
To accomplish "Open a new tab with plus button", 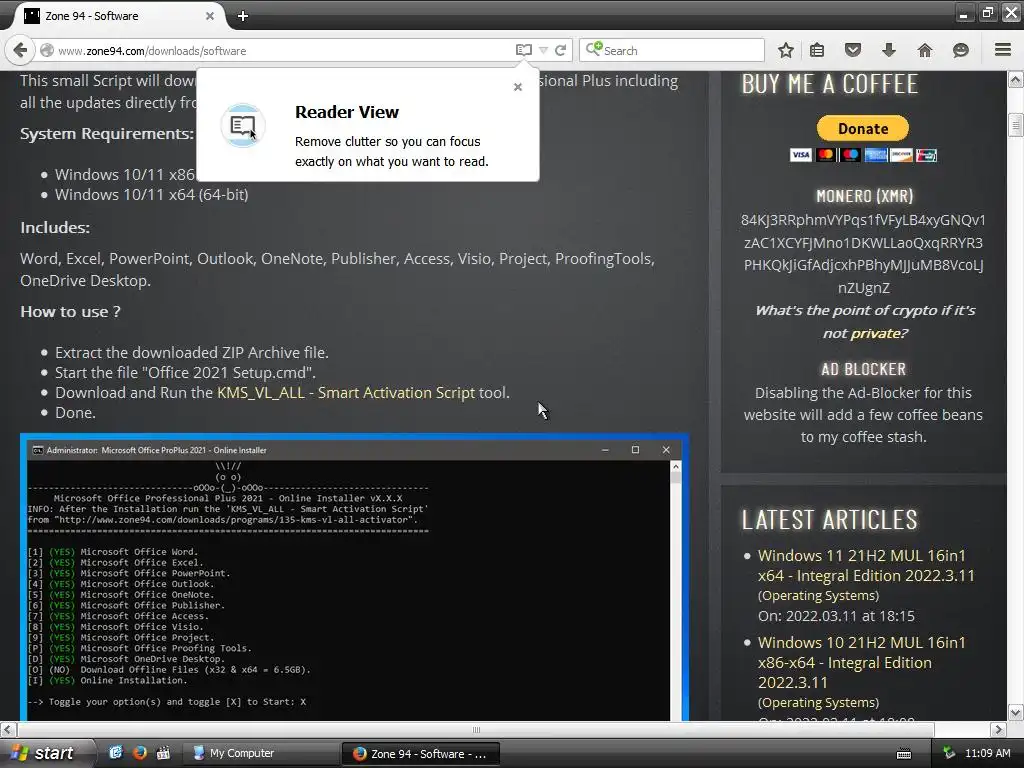I will click(x=243, y=16).
